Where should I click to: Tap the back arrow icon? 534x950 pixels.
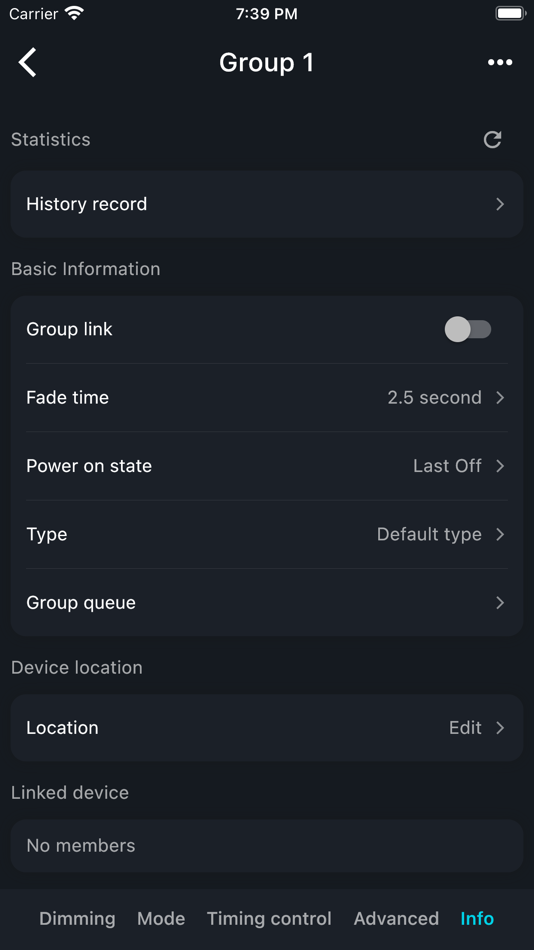tap(27, 62)
